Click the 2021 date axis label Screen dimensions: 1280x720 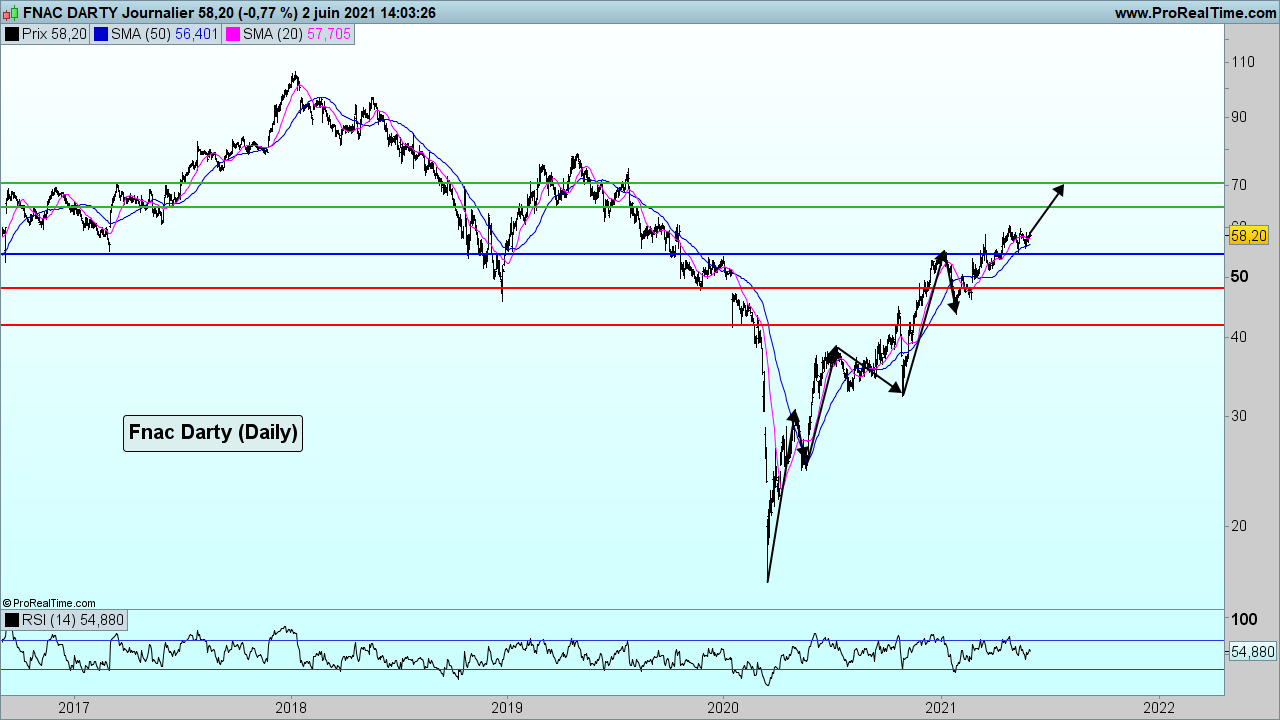coord(941,708)
